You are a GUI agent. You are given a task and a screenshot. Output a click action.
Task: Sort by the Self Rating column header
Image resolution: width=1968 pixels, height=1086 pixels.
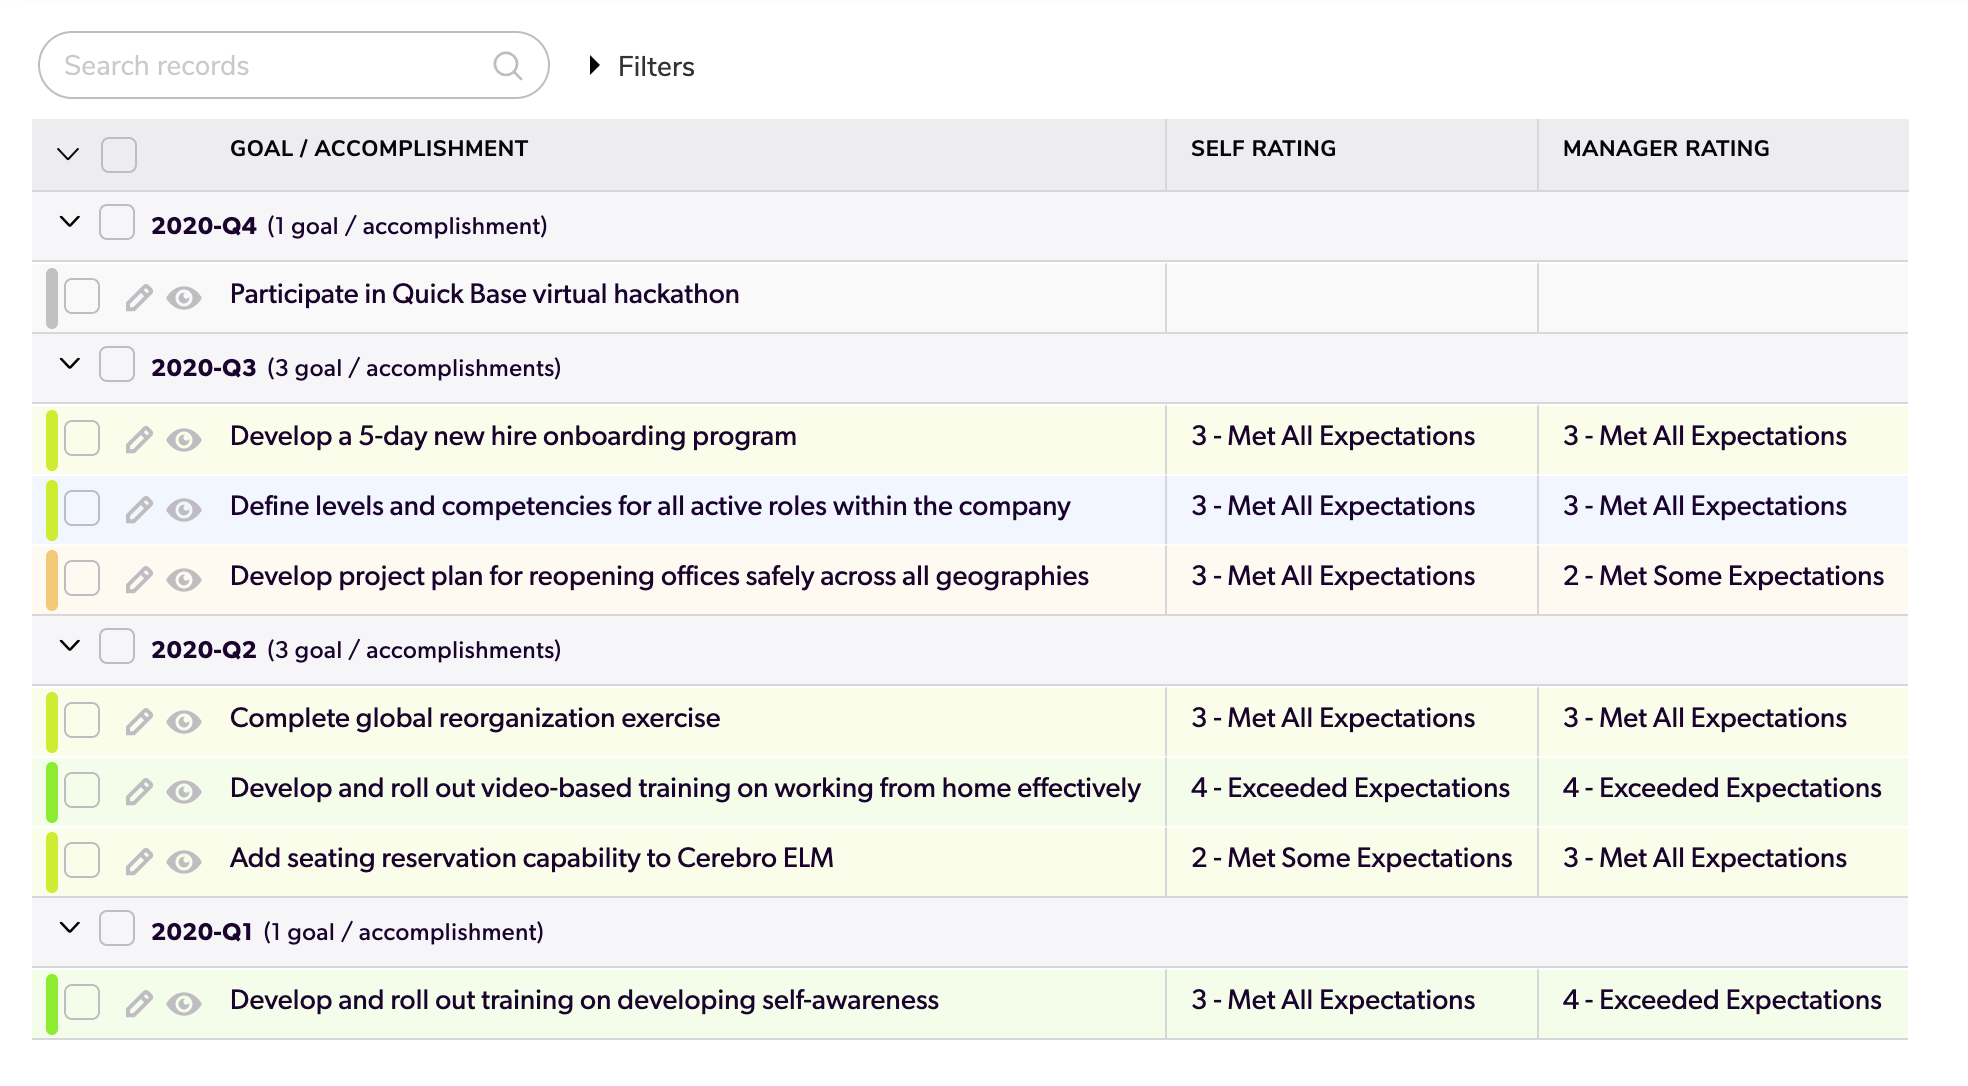pos(1263,149)
